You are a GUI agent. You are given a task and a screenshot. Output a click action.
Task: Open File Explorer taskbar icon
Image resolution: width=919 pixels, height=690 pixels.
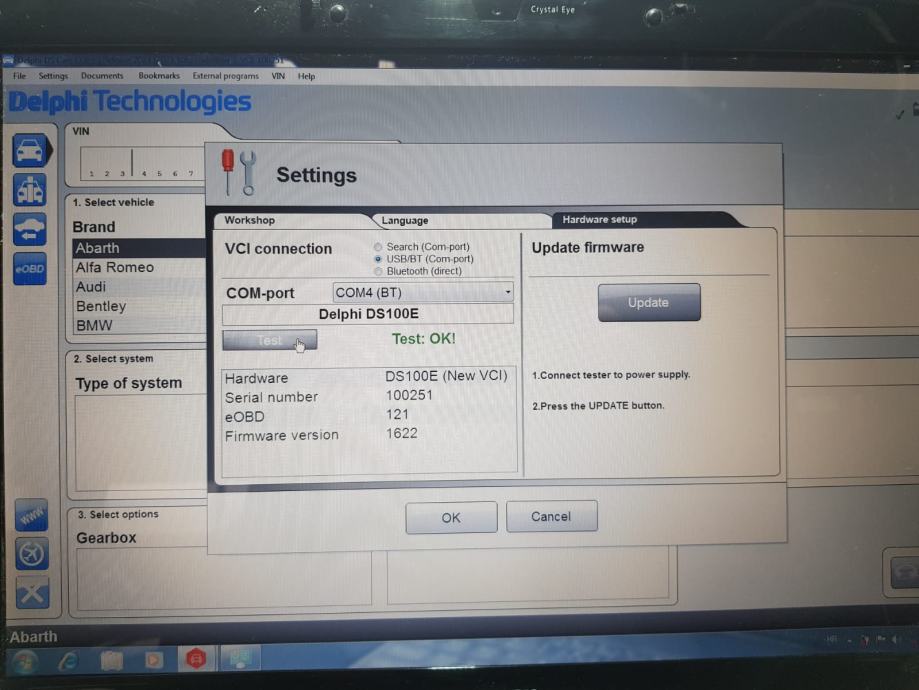tap(111, 660)
